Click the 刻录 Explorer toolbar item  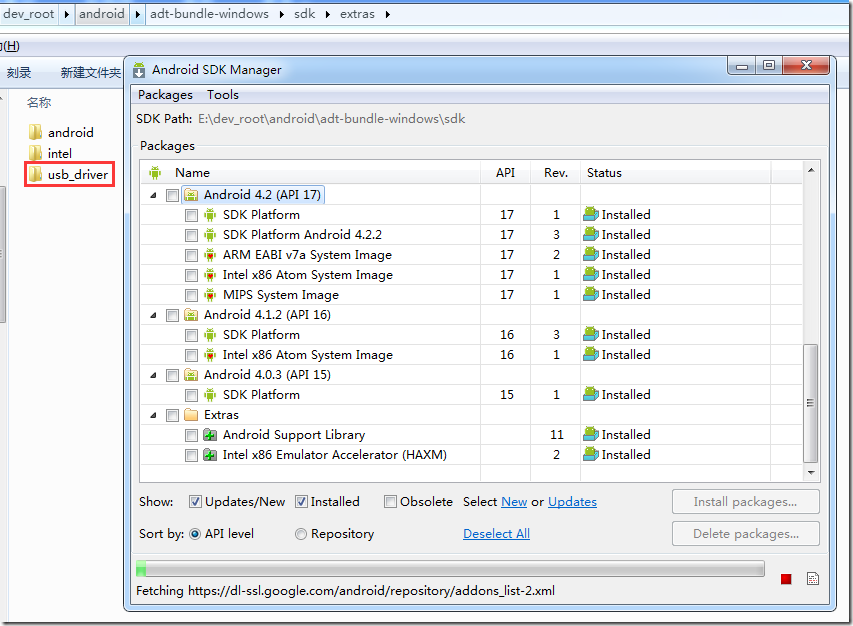click(19, 72)
